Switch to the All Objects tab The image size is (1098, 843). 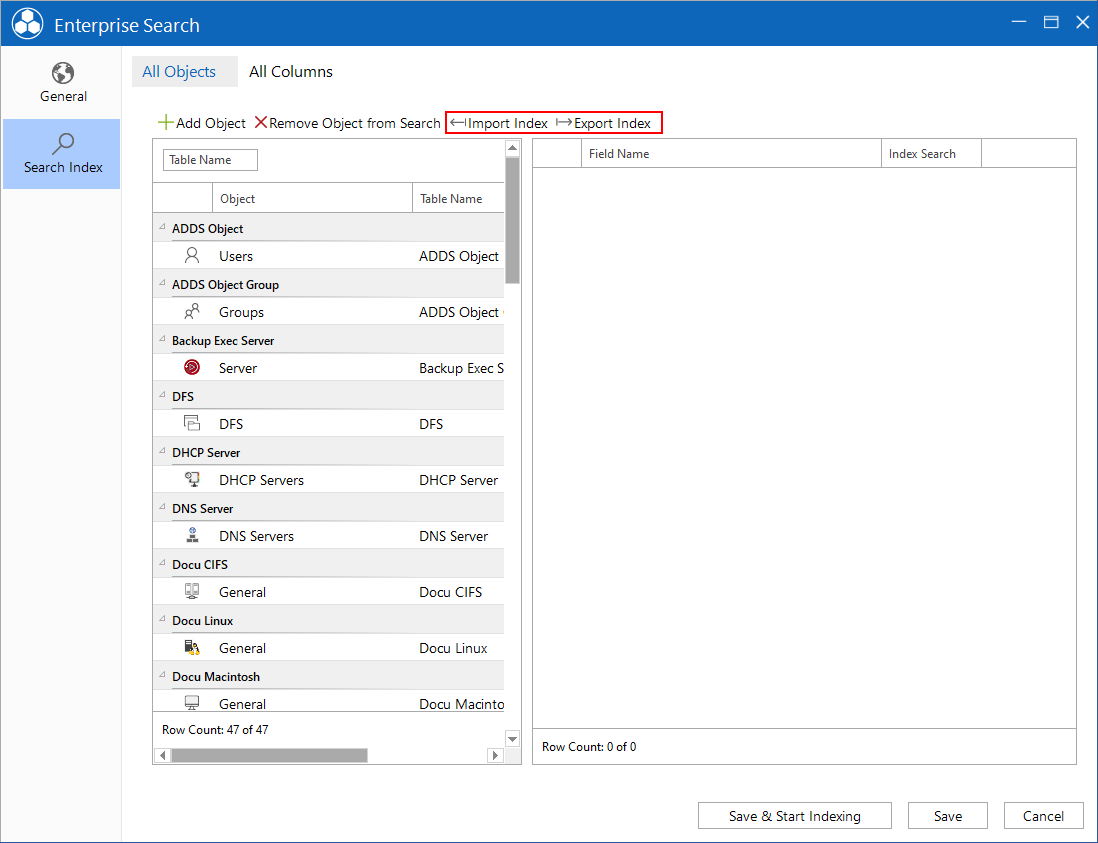point(184,71)
